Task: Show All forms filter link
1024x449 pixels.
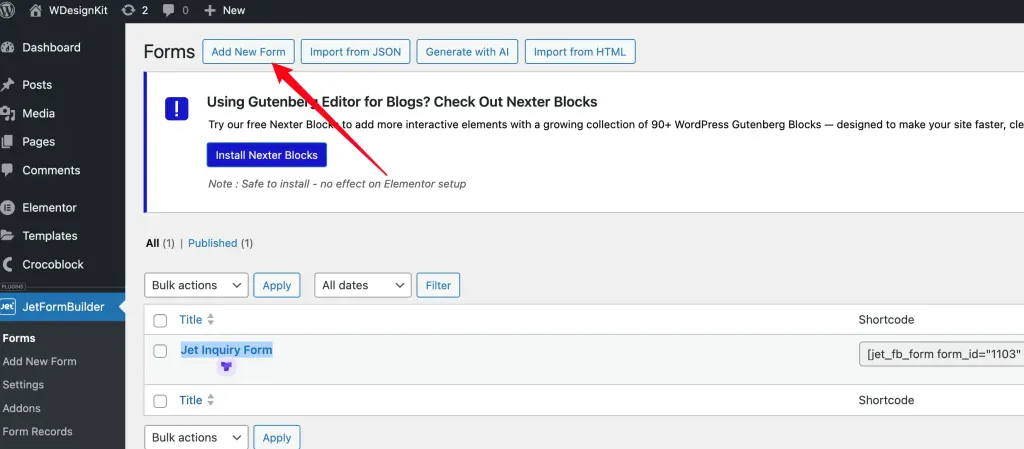Action: [152, 243]
